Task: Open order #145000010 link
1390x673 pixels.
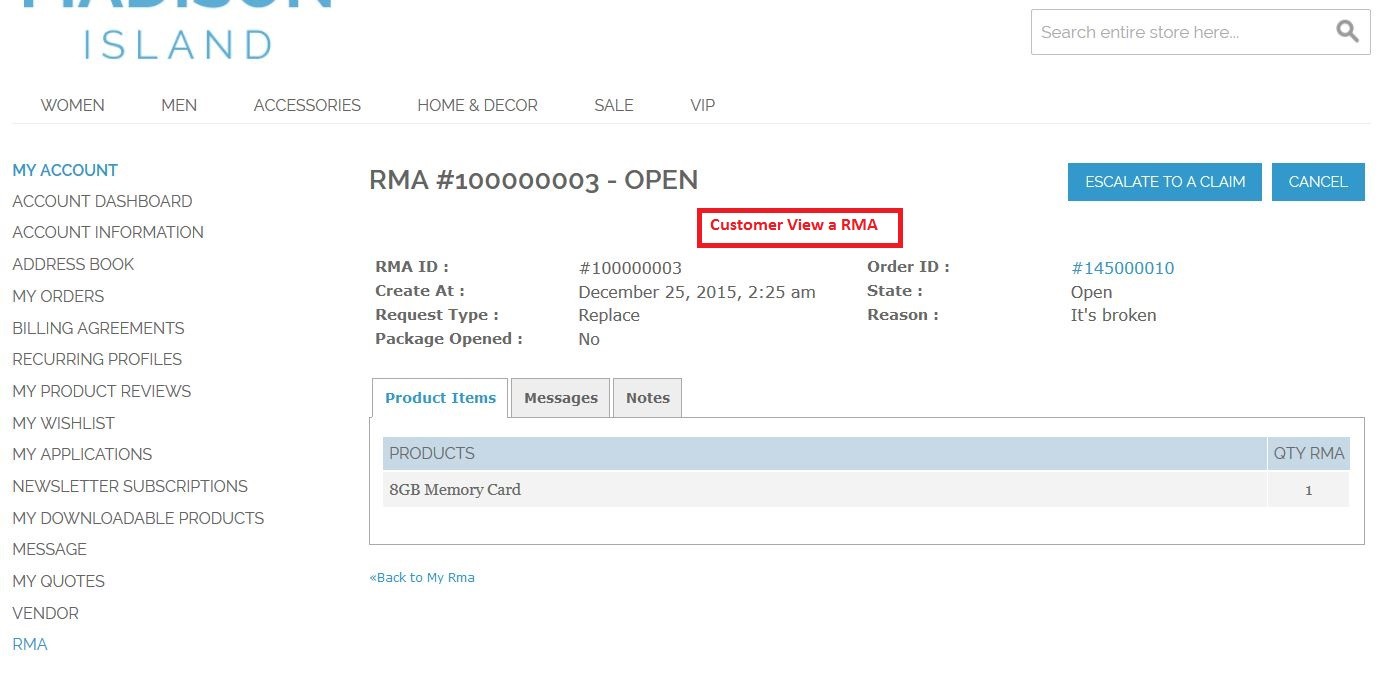Action: pyautogui.click(x=1122, y=268)
